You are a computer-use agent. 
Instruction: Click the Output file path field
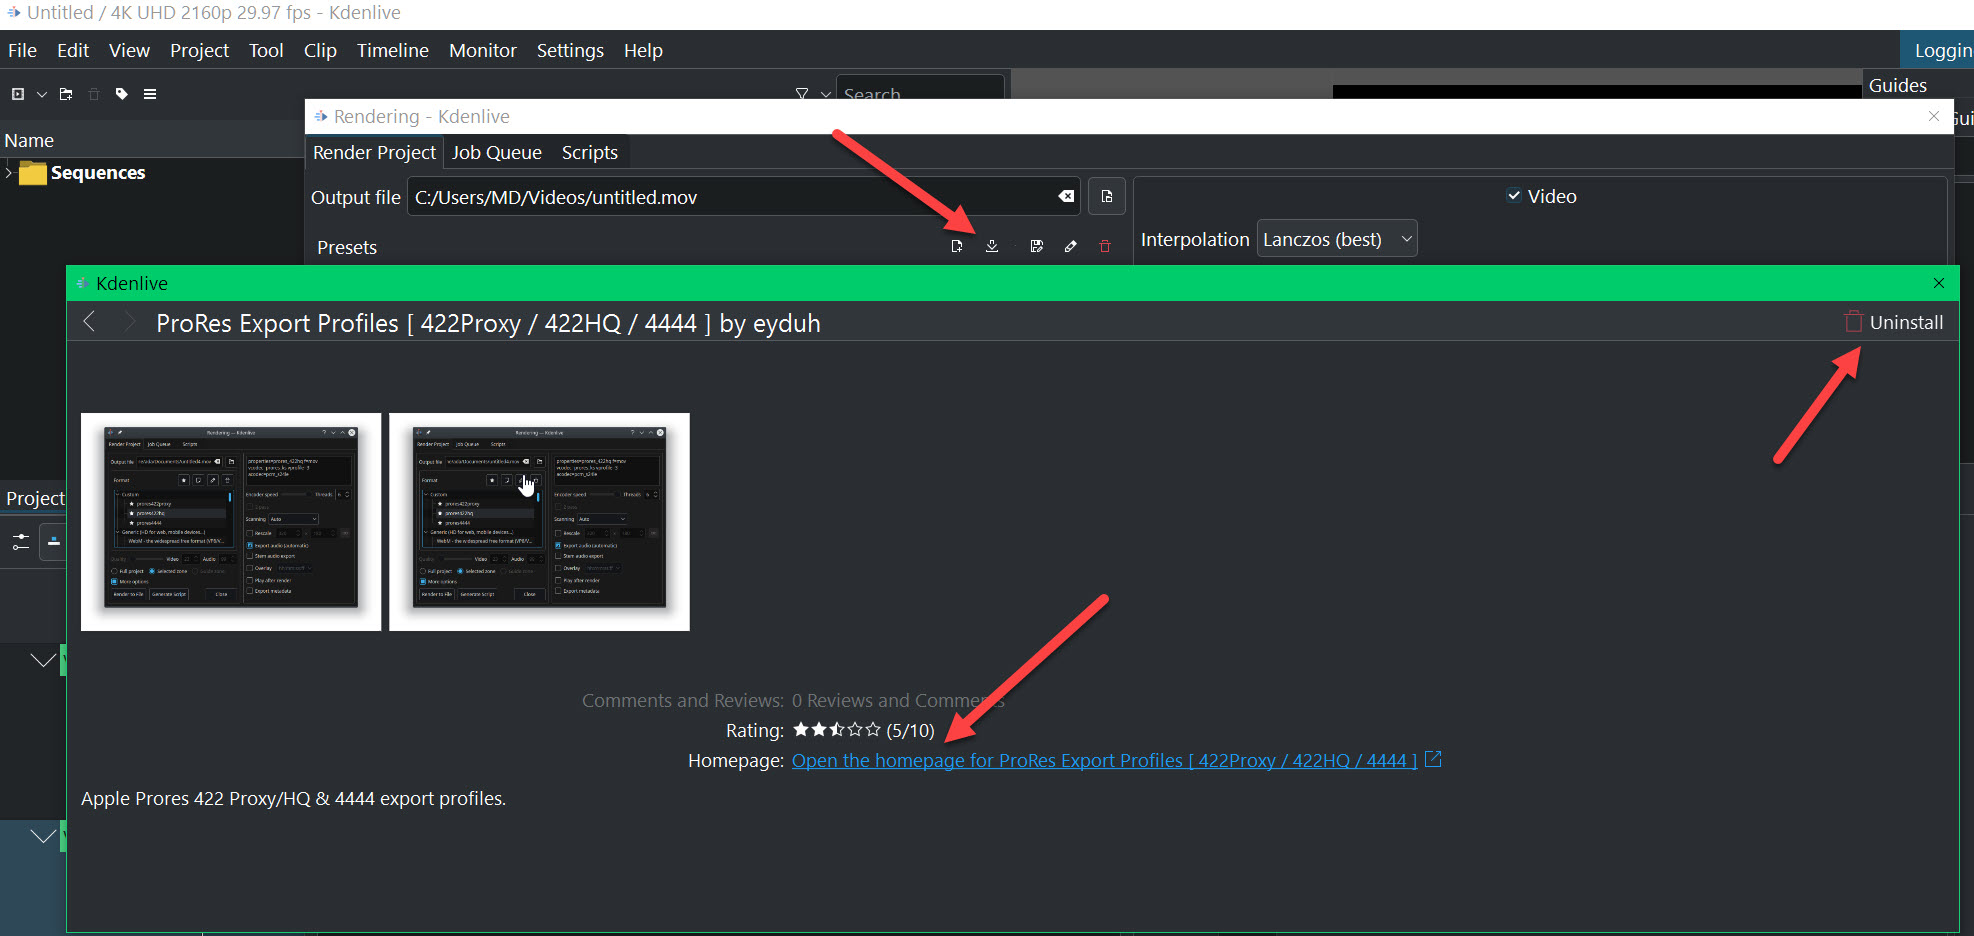[742, 197]
